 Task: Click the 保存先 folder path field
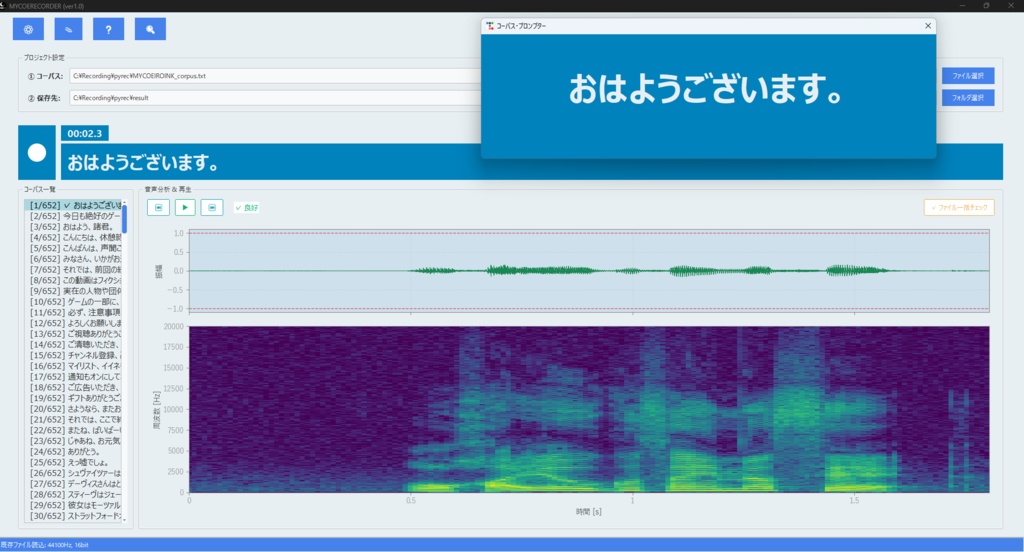click(274, 98)
